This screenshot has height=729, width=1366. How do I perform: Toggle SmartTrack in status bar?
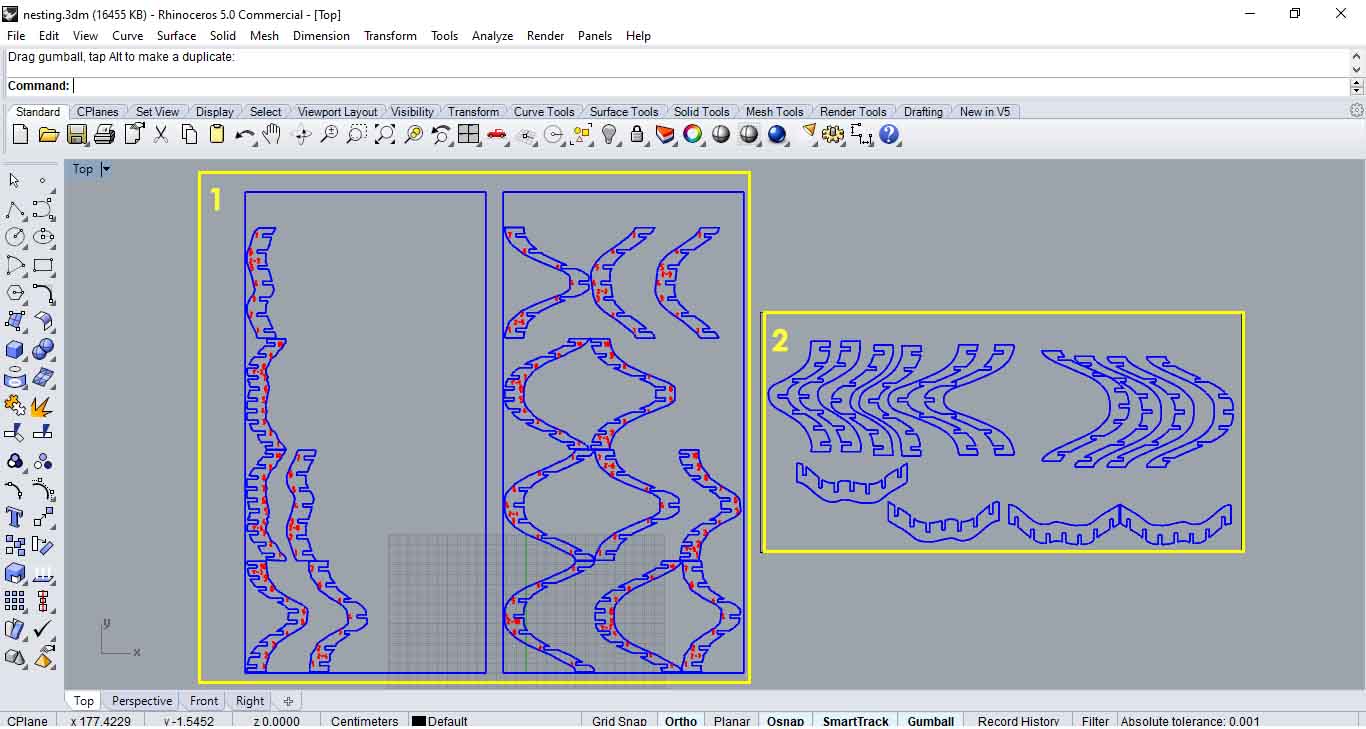pyautogui.click(x=855, y=721)
